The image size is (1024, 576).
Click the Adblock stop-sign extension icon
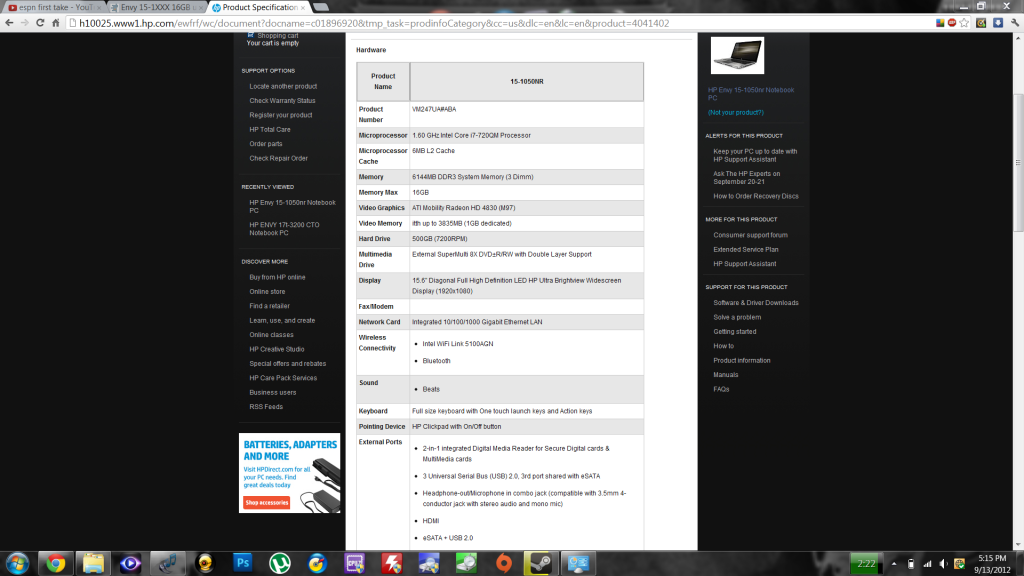(x=952, y=23)
